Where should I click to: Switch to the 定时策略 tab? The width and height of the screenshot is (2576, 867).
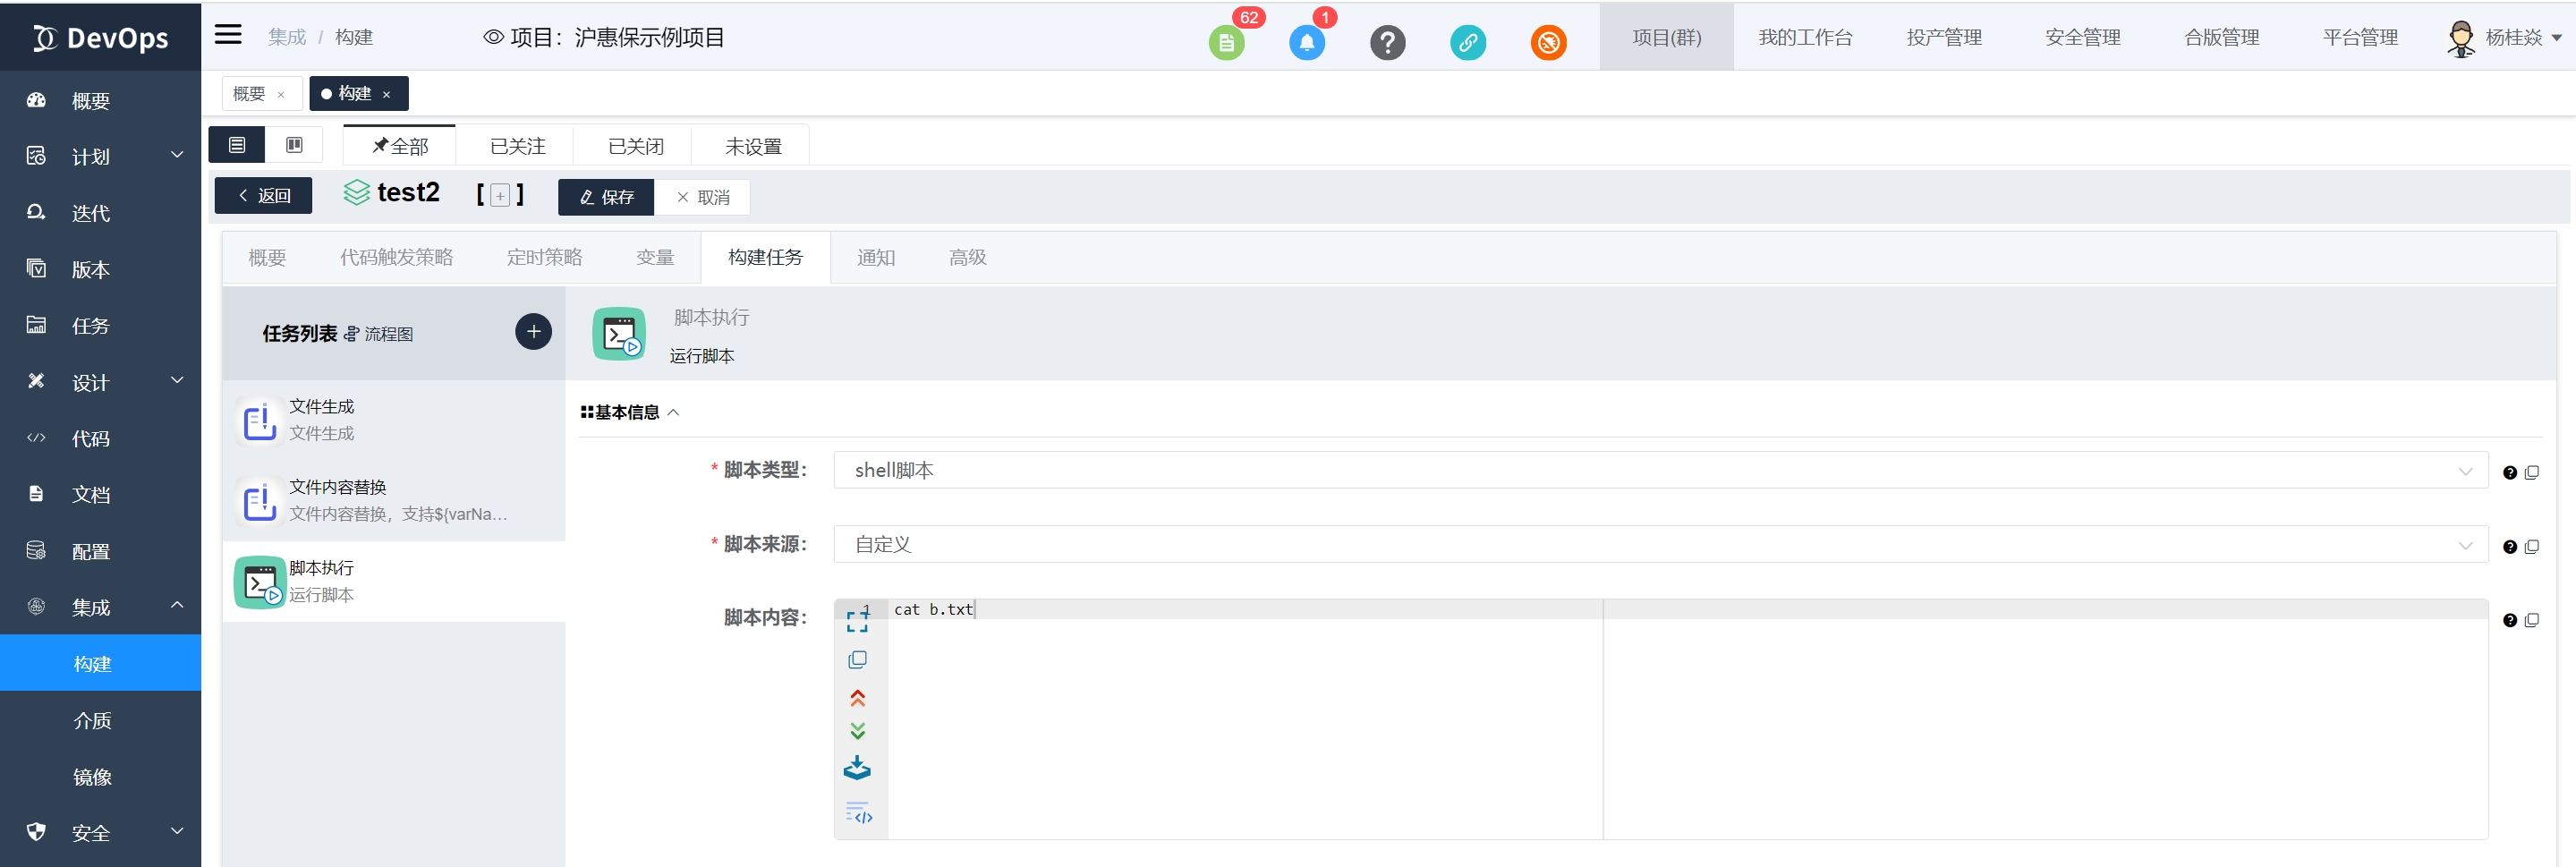(544, 257)
